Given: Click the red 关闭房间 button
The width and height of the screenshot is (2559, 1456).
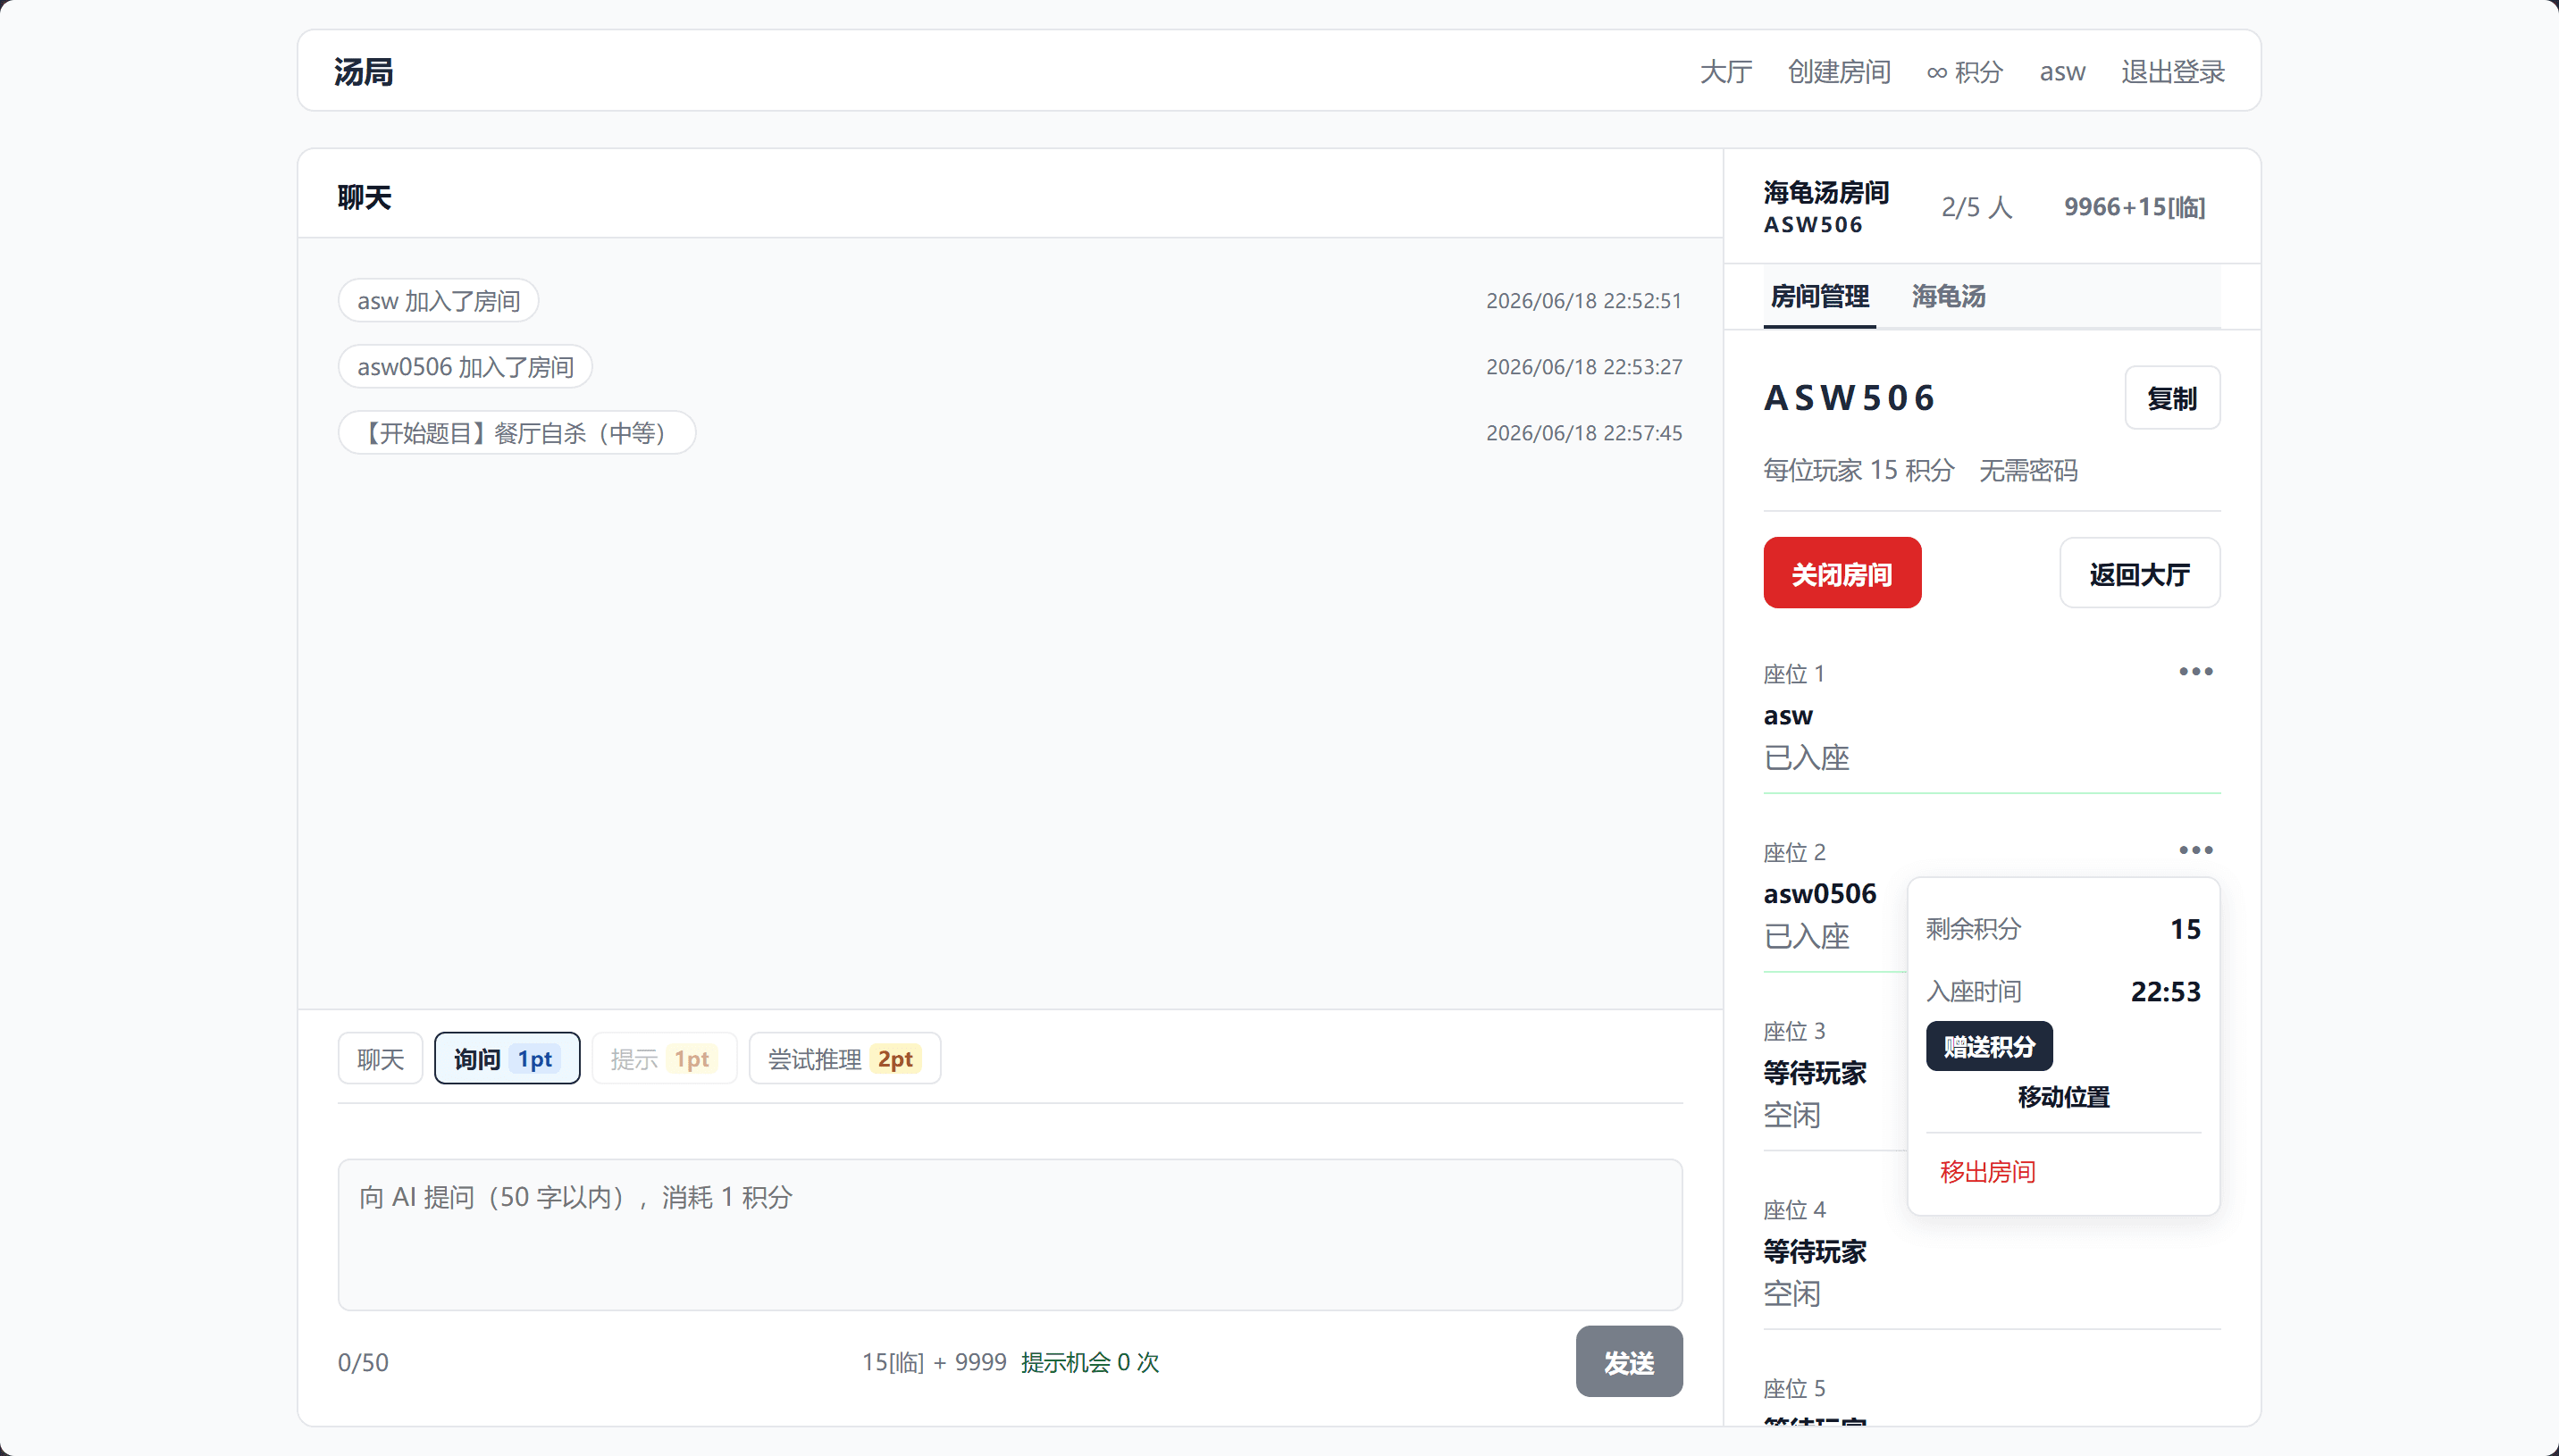Looking at the screenshot, I should point(1841,573).
